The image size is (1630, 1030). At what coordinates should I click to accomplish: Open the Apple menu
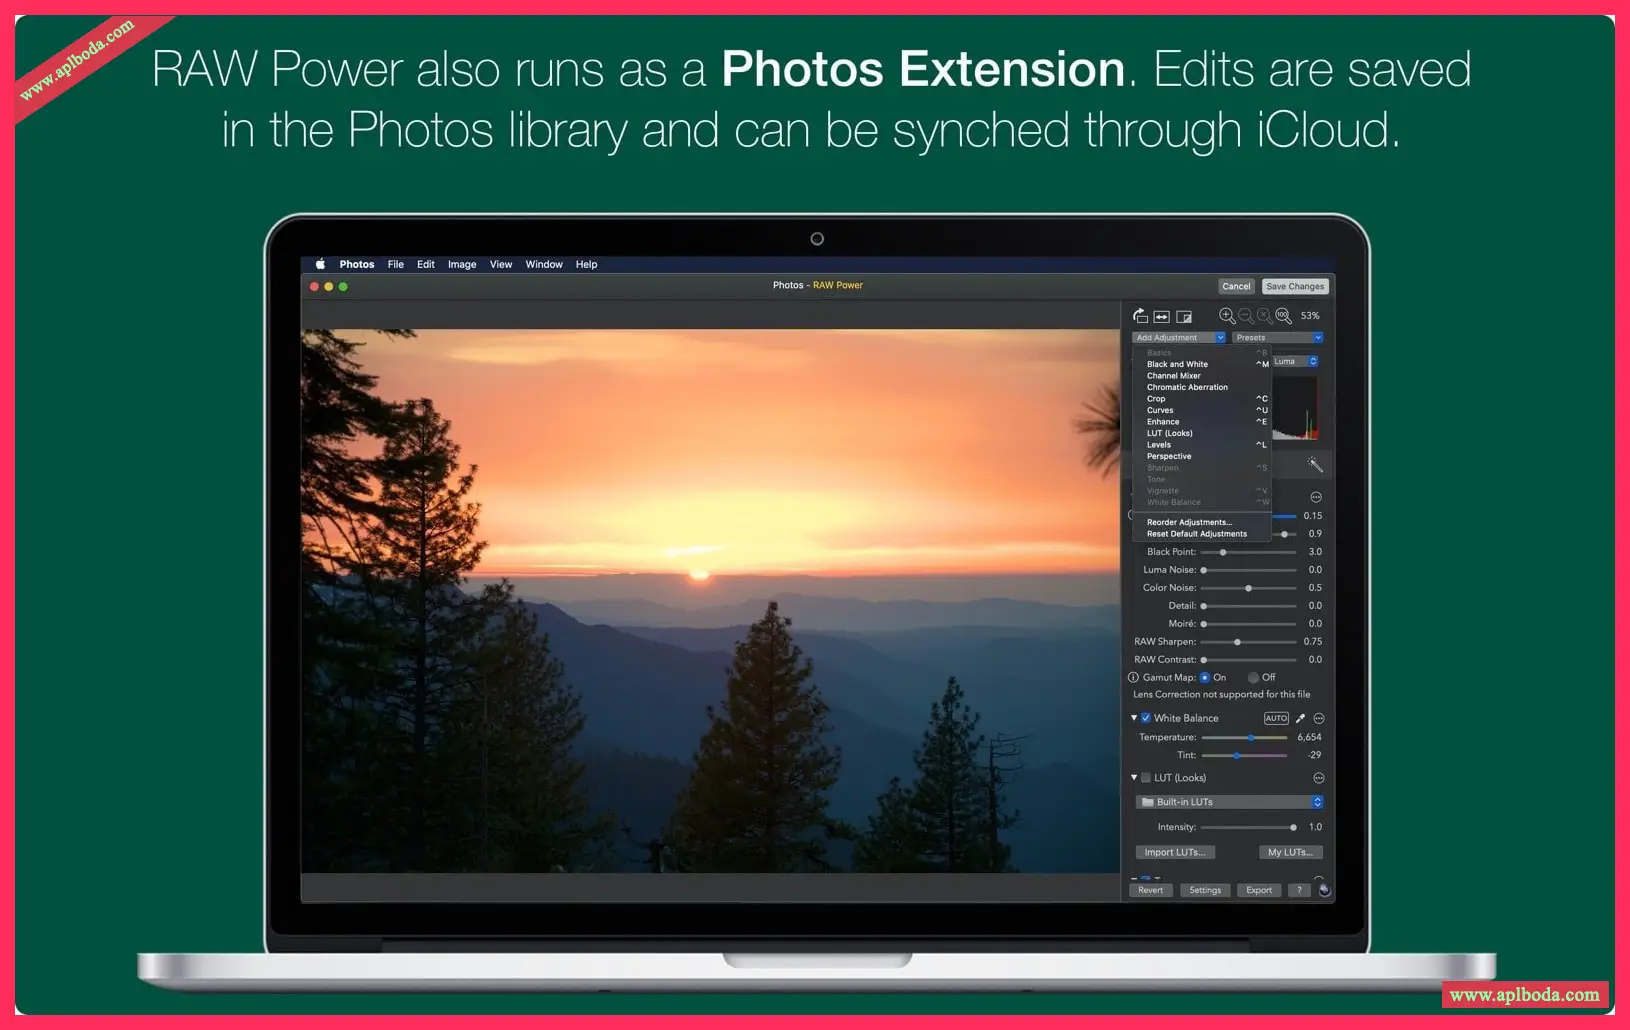click(x=320, y=264)
